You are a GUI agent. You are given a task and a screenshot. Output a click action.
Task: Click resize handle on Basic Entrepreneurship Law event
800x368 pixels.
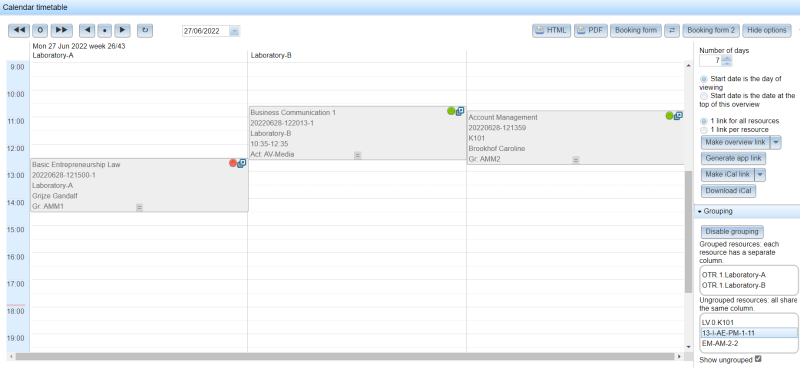coord(139,207)
